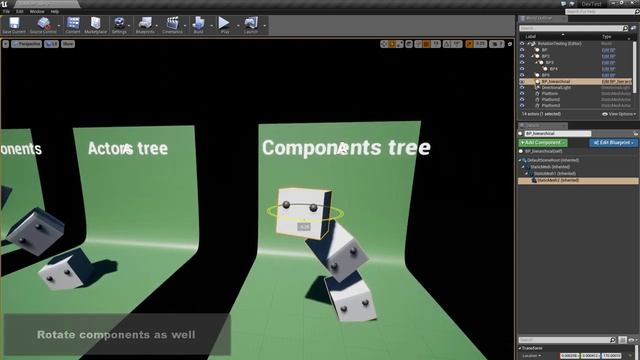
Task: Open scale snap value dropdown
Action: (480, 44)
